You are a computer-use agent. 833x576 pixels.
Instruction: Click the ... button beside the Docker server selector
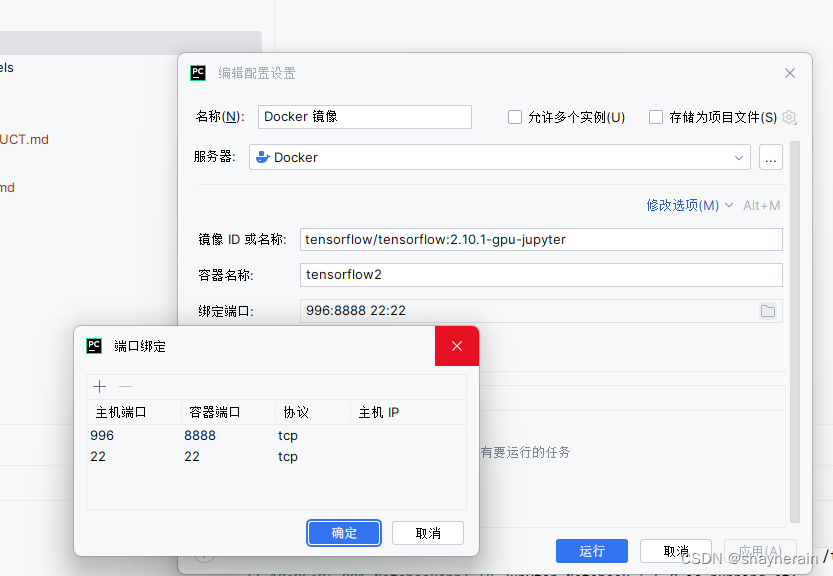click(770, 157)
